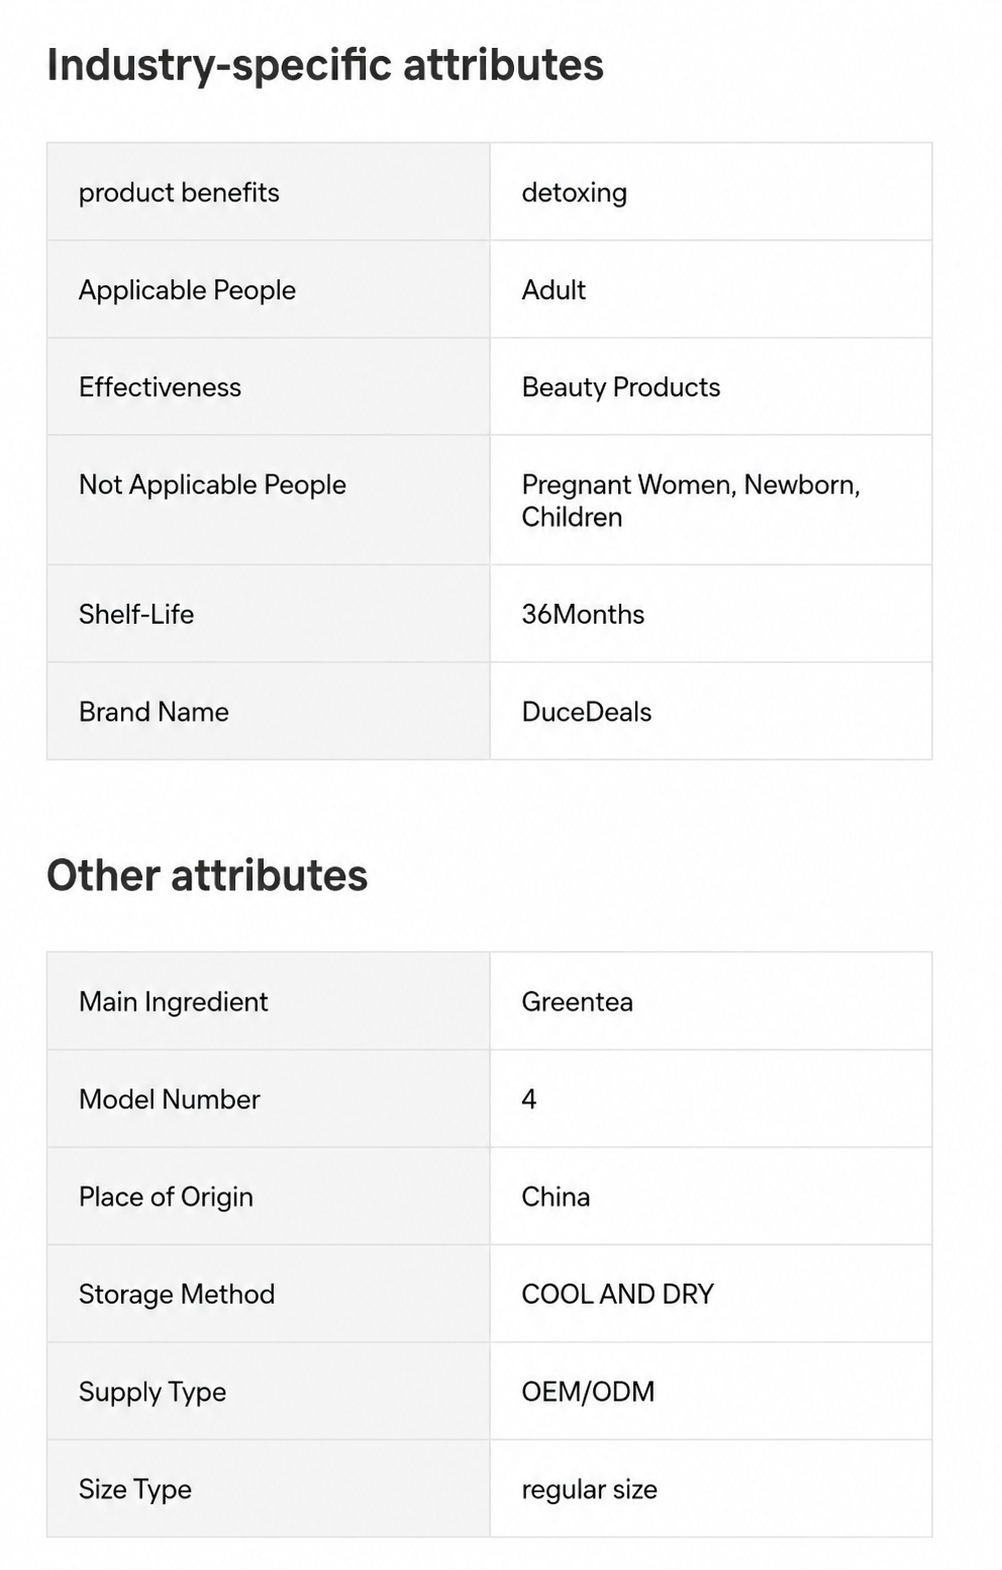Select the Shelf-Life label

point(136,614)
